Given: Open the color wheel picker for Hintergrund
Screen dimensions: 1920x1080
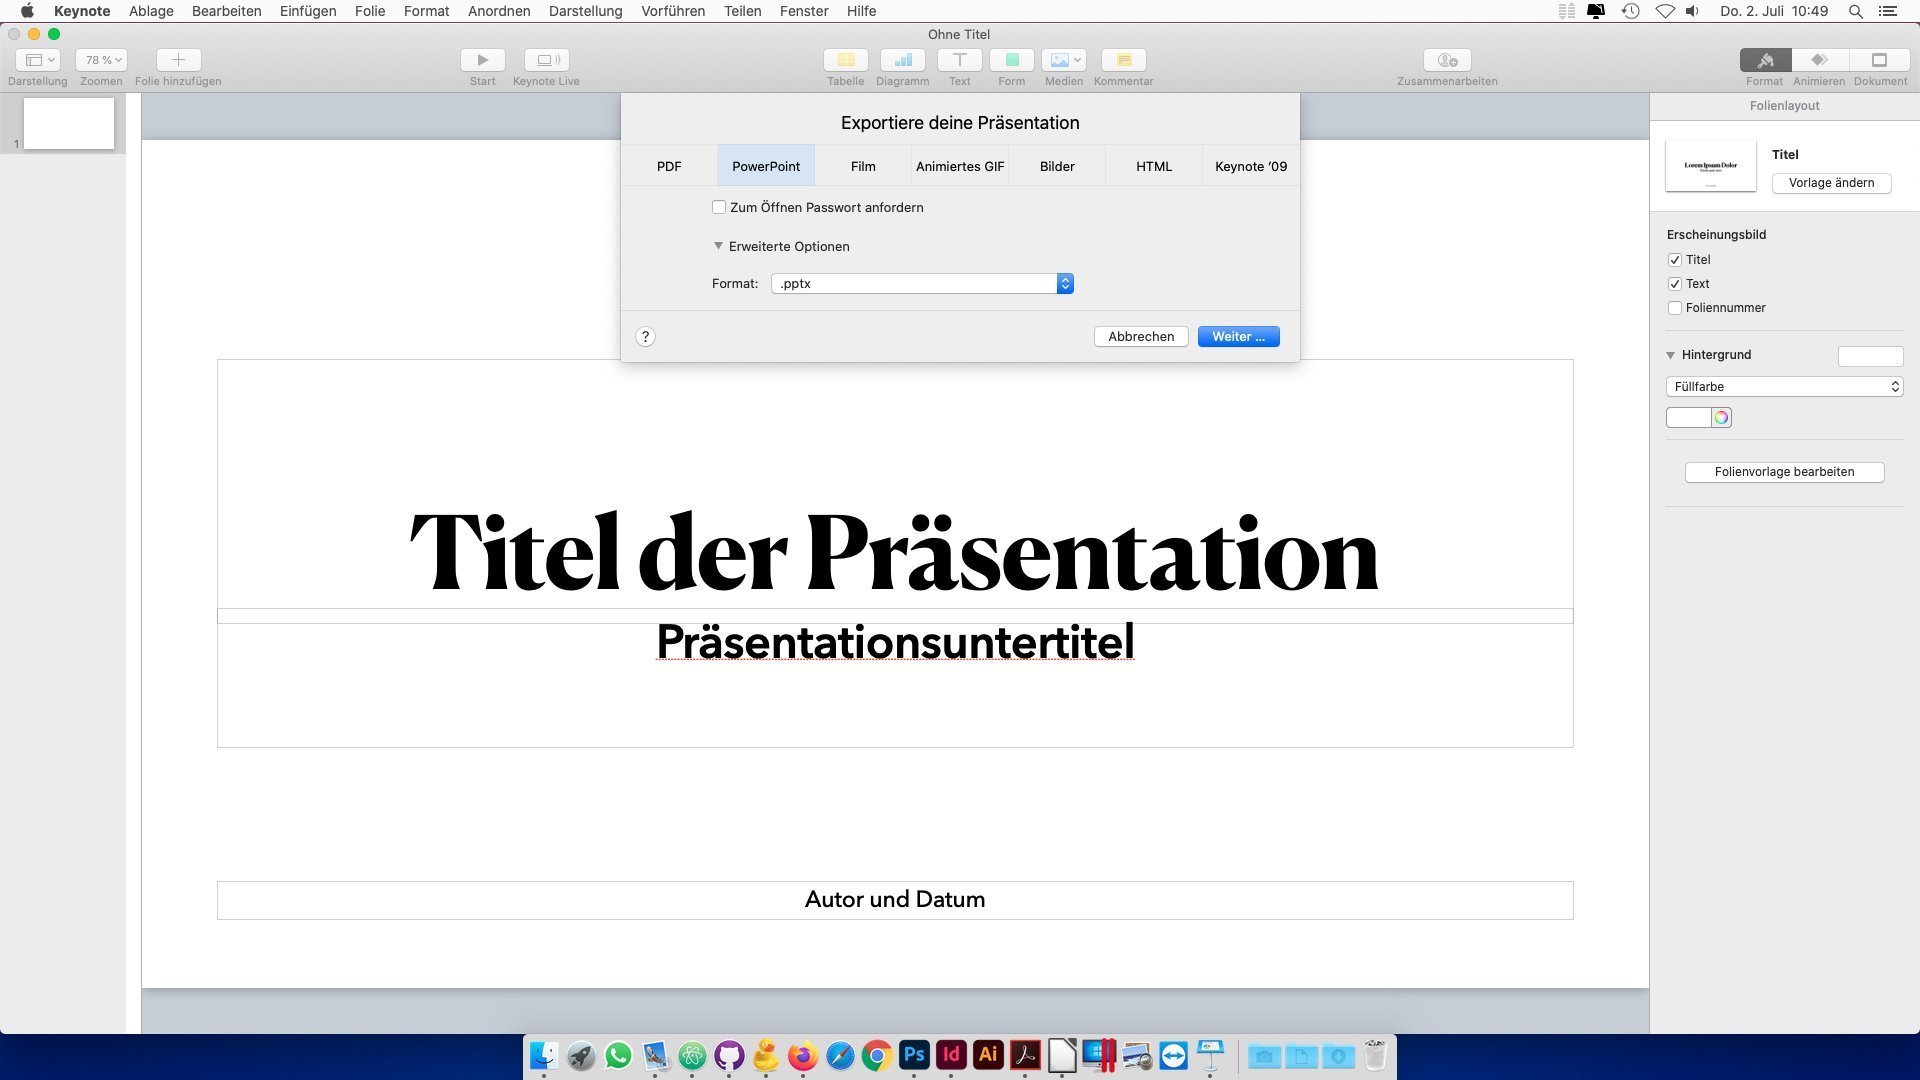Looking at the screenshot, I should 1721,418.
